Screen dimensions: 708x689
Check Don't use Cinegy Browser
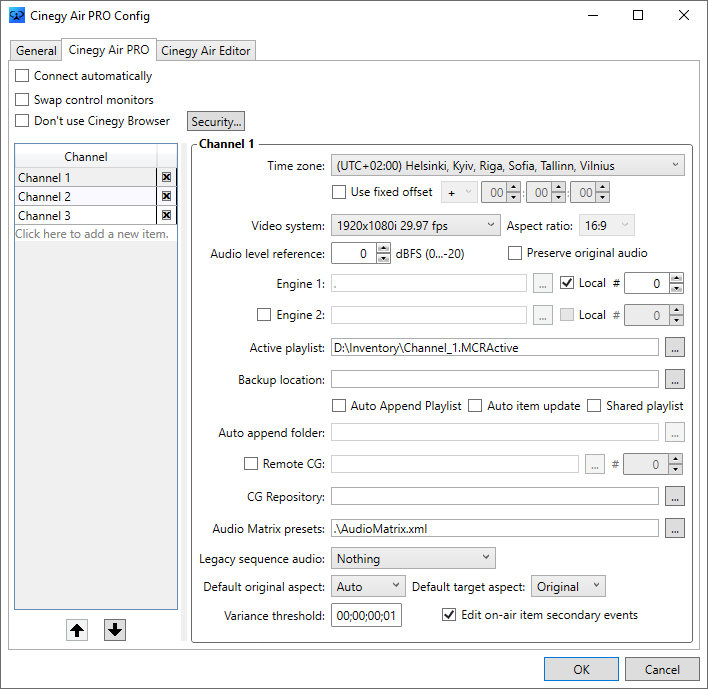22,121
